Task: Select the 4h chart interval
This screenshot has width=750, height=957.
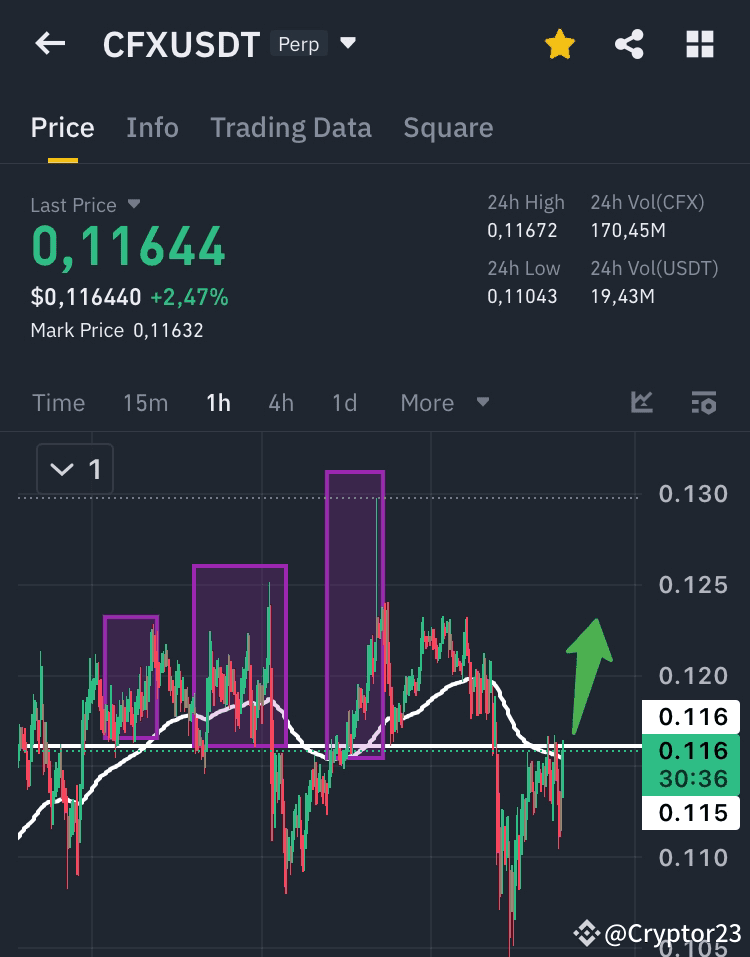Action: coord(281,403)
